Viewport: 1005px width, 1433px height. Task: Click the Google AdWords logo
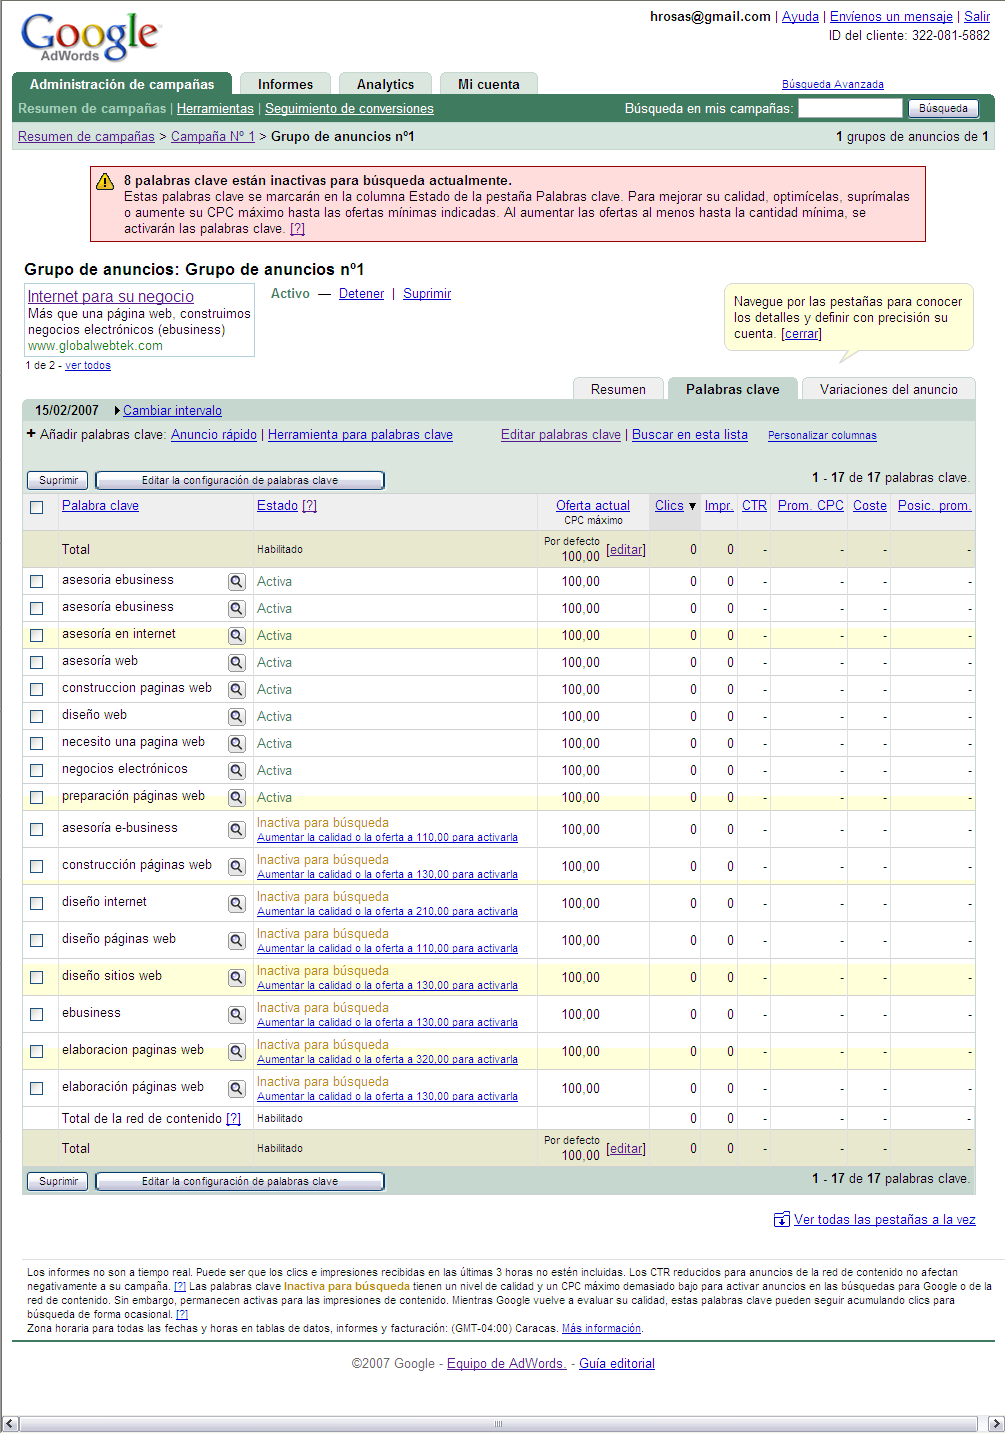tap(90, 37)
